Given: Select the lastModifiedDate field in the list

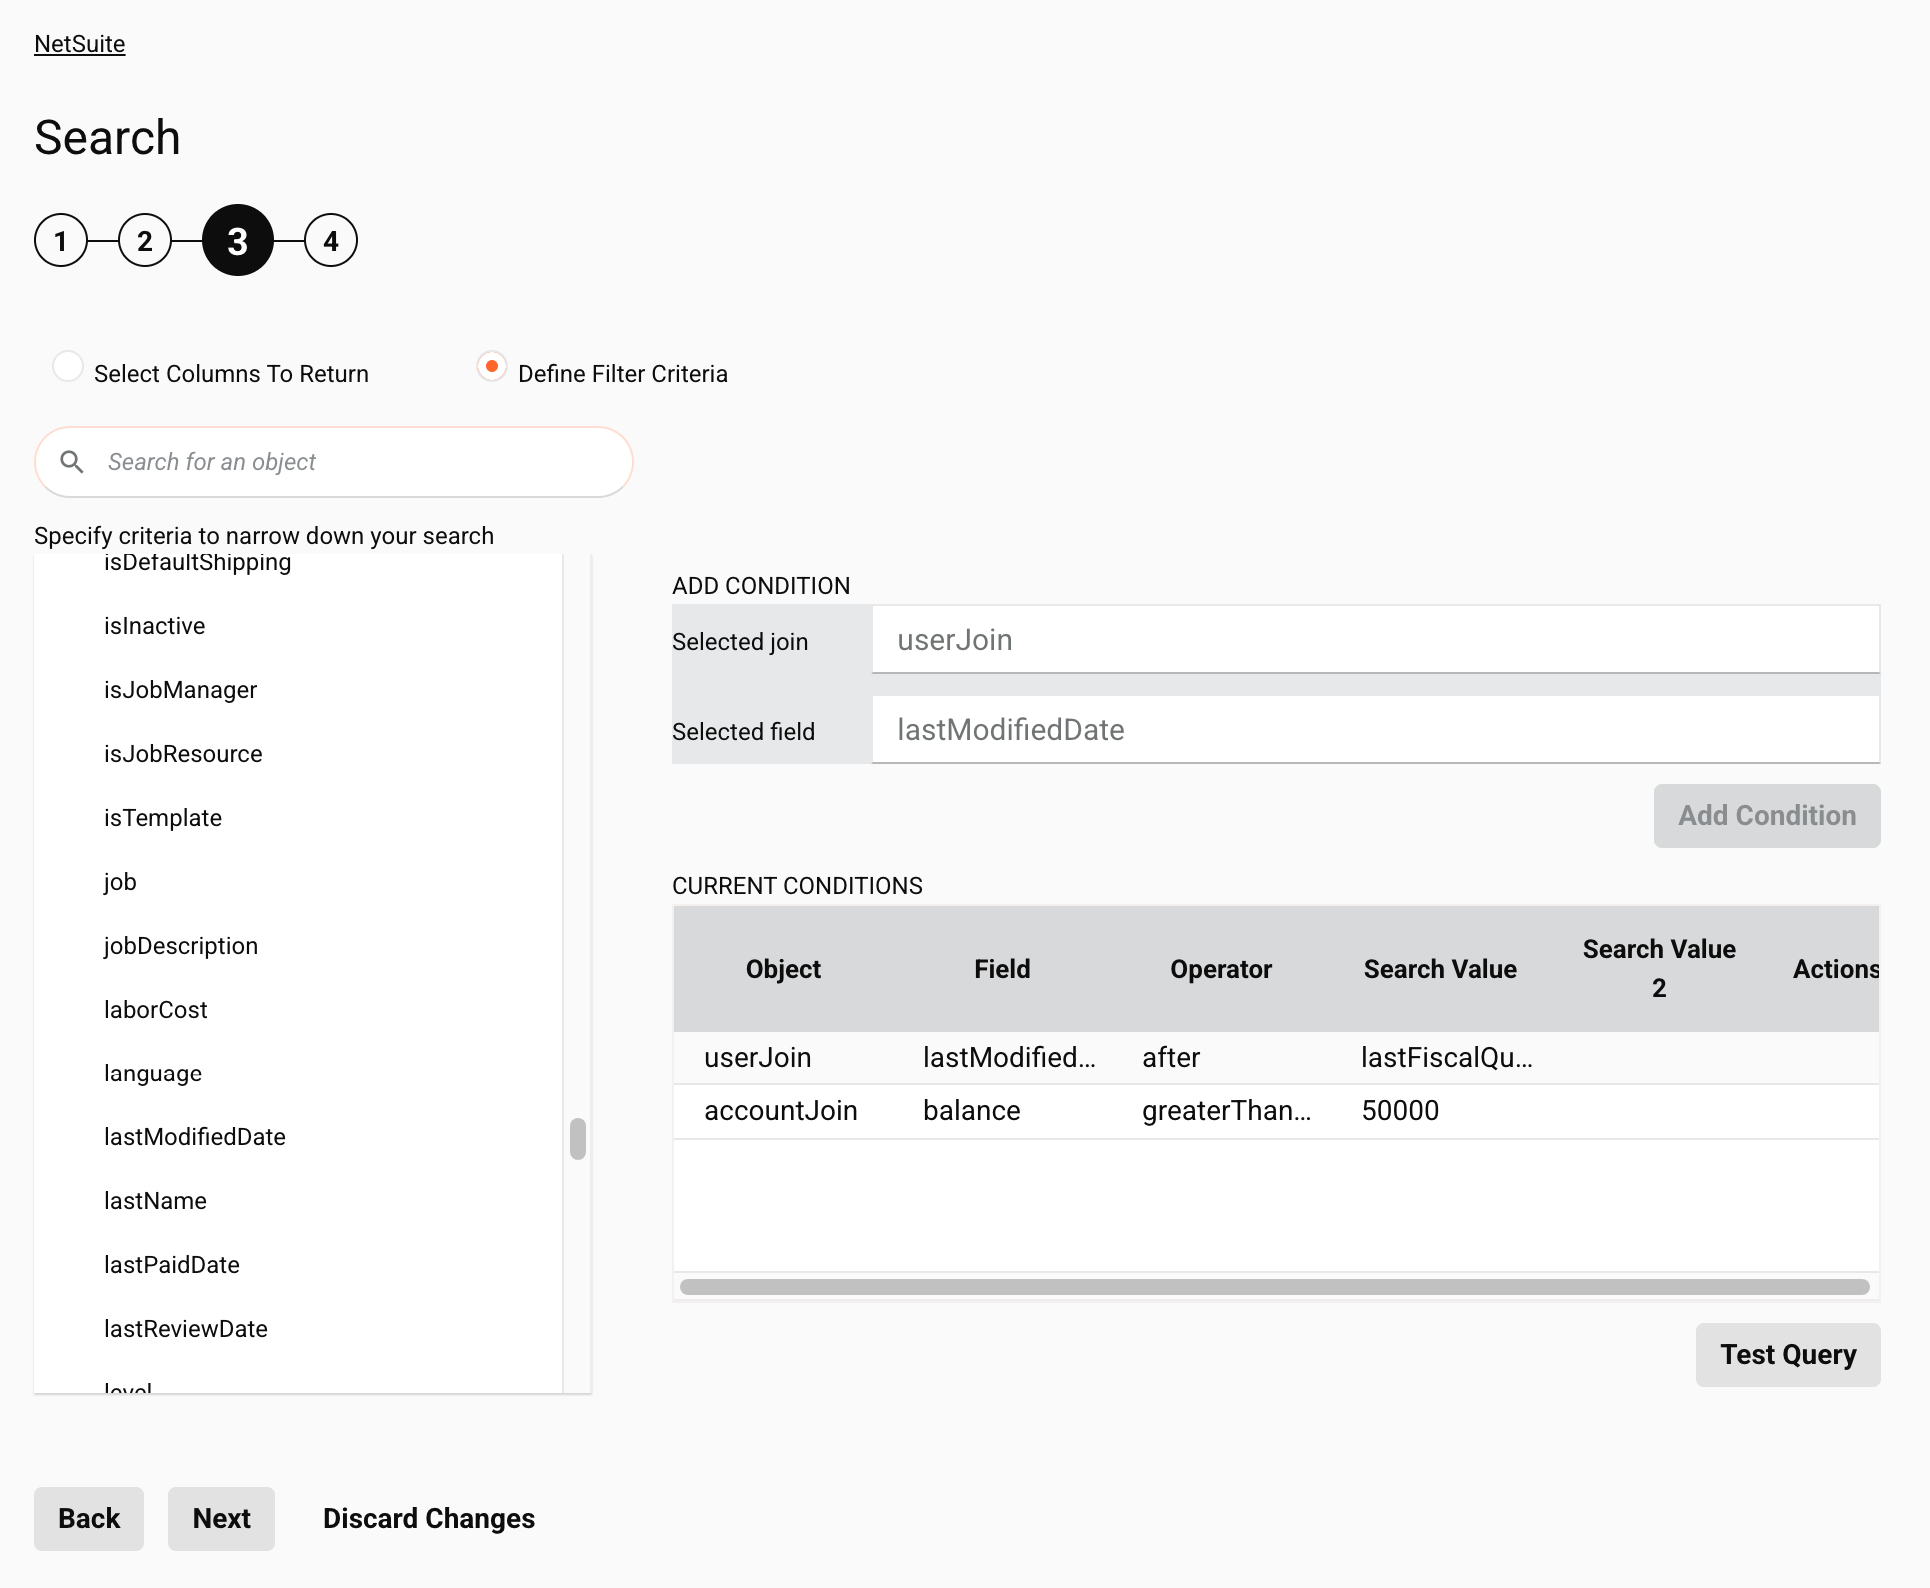Looking at the screenshot, I should [195, 1137].
